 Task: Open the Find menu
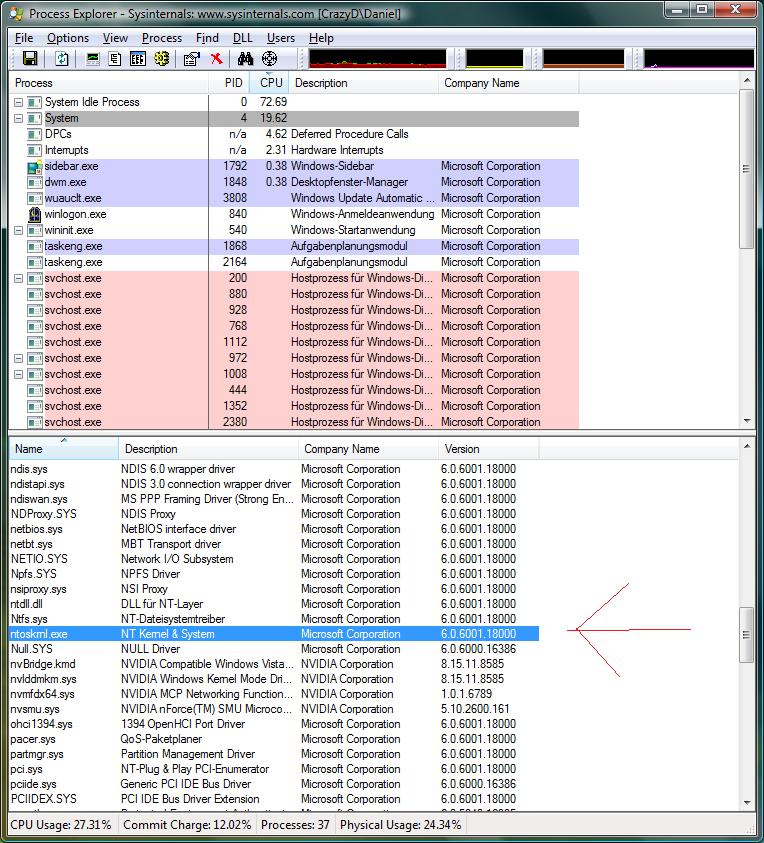point(207,38)
